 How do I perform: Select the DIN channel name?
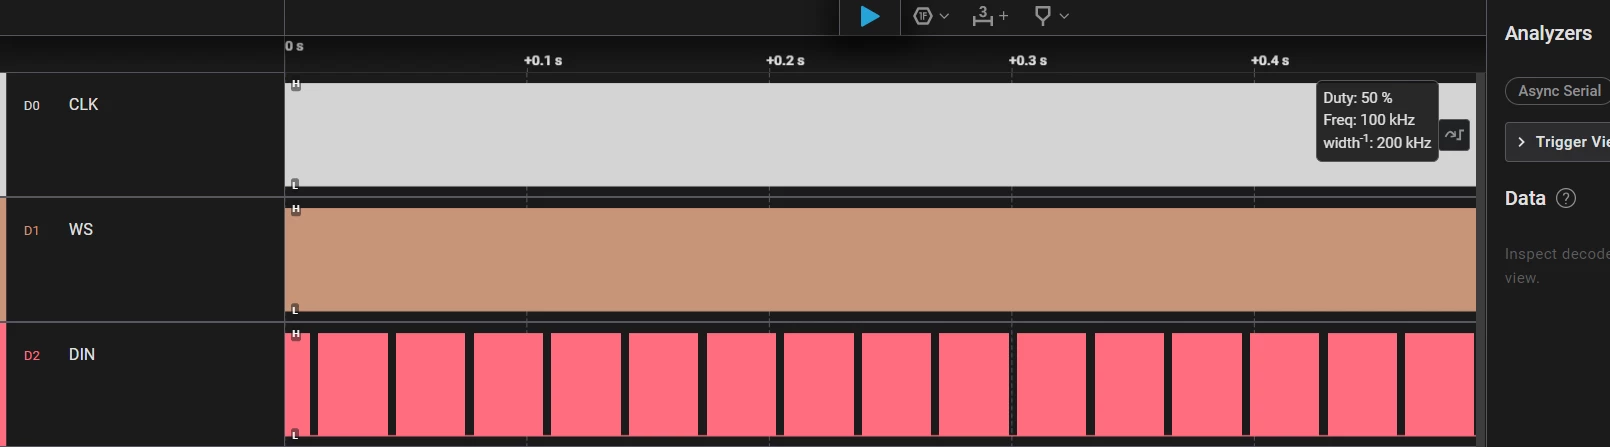click(82, 355)
